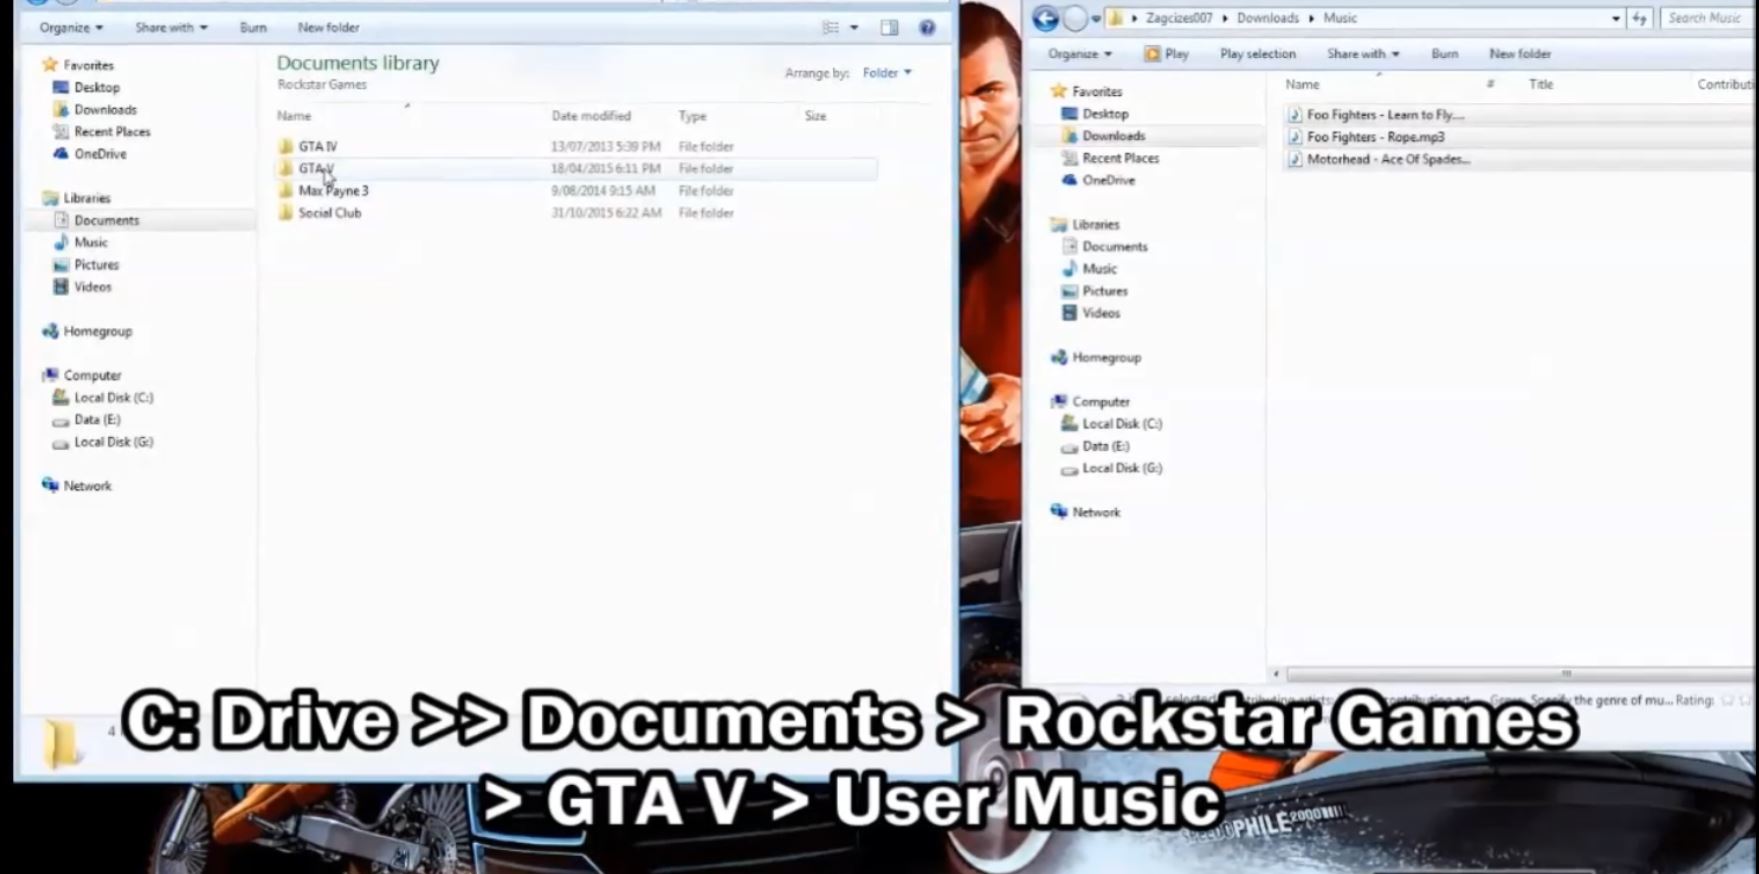Sort by Size column in Documents window
This screenshot has width=1759, height=874.
pyautogui.click(x=816, y=116)
